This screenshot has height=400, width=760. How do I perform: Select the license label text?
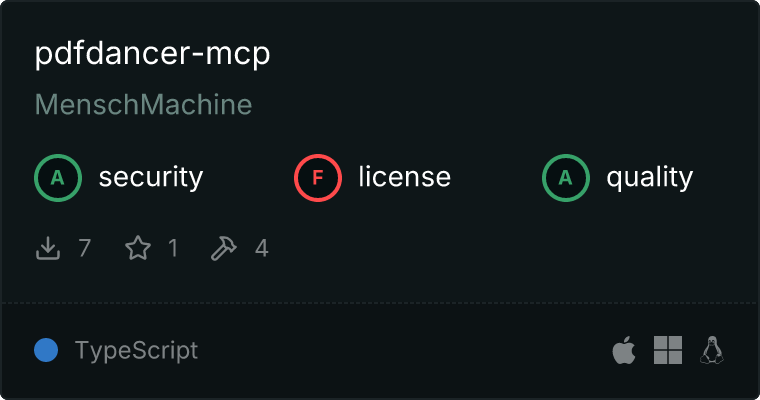click(404, 176)
